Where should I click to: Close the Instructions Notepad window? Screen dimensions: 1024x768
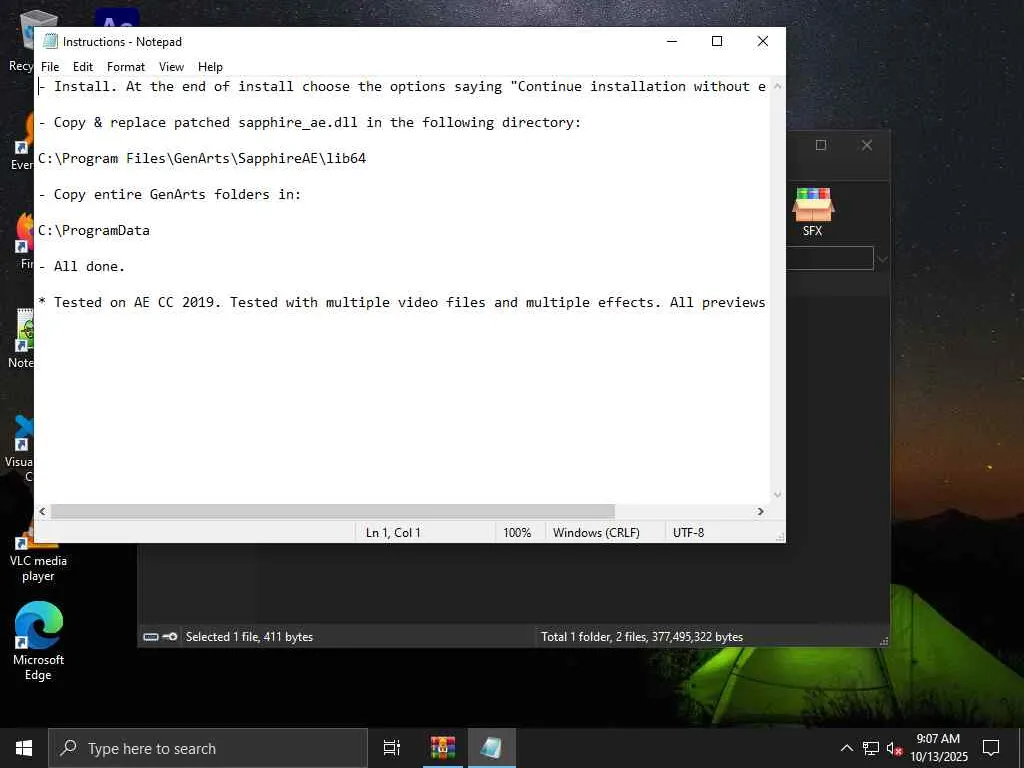pyautogui.click(x=762, y=41)
